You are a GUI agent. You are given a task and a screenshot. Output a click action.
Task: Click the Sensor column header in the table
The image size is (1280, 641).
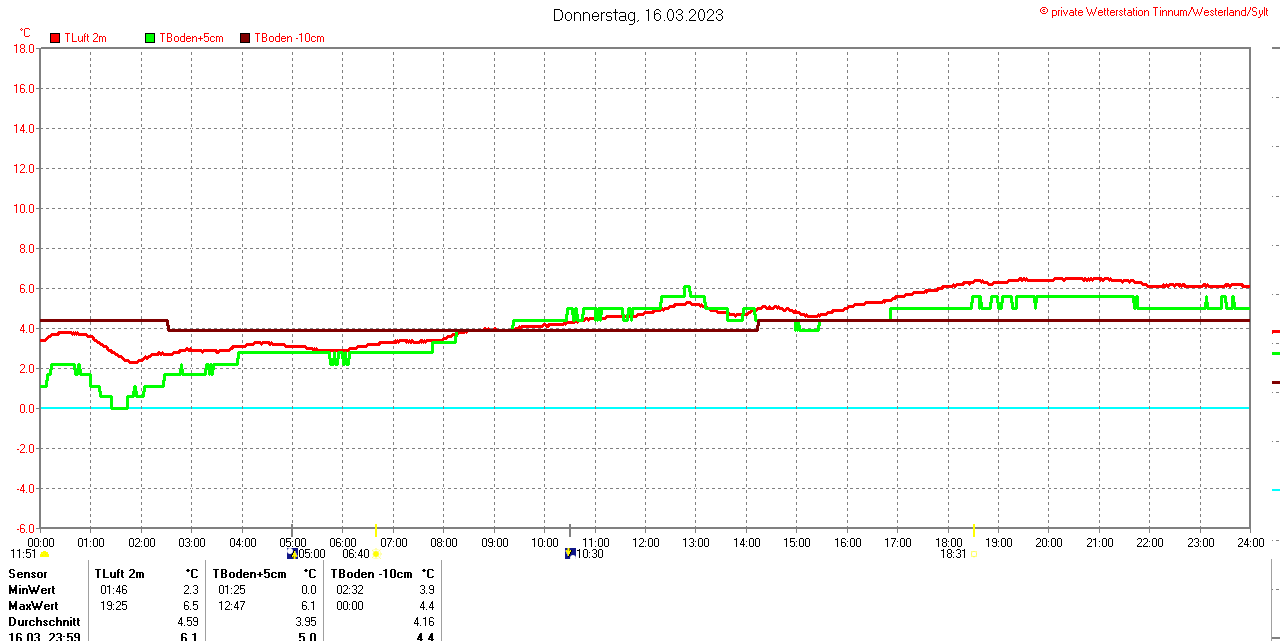28,574
